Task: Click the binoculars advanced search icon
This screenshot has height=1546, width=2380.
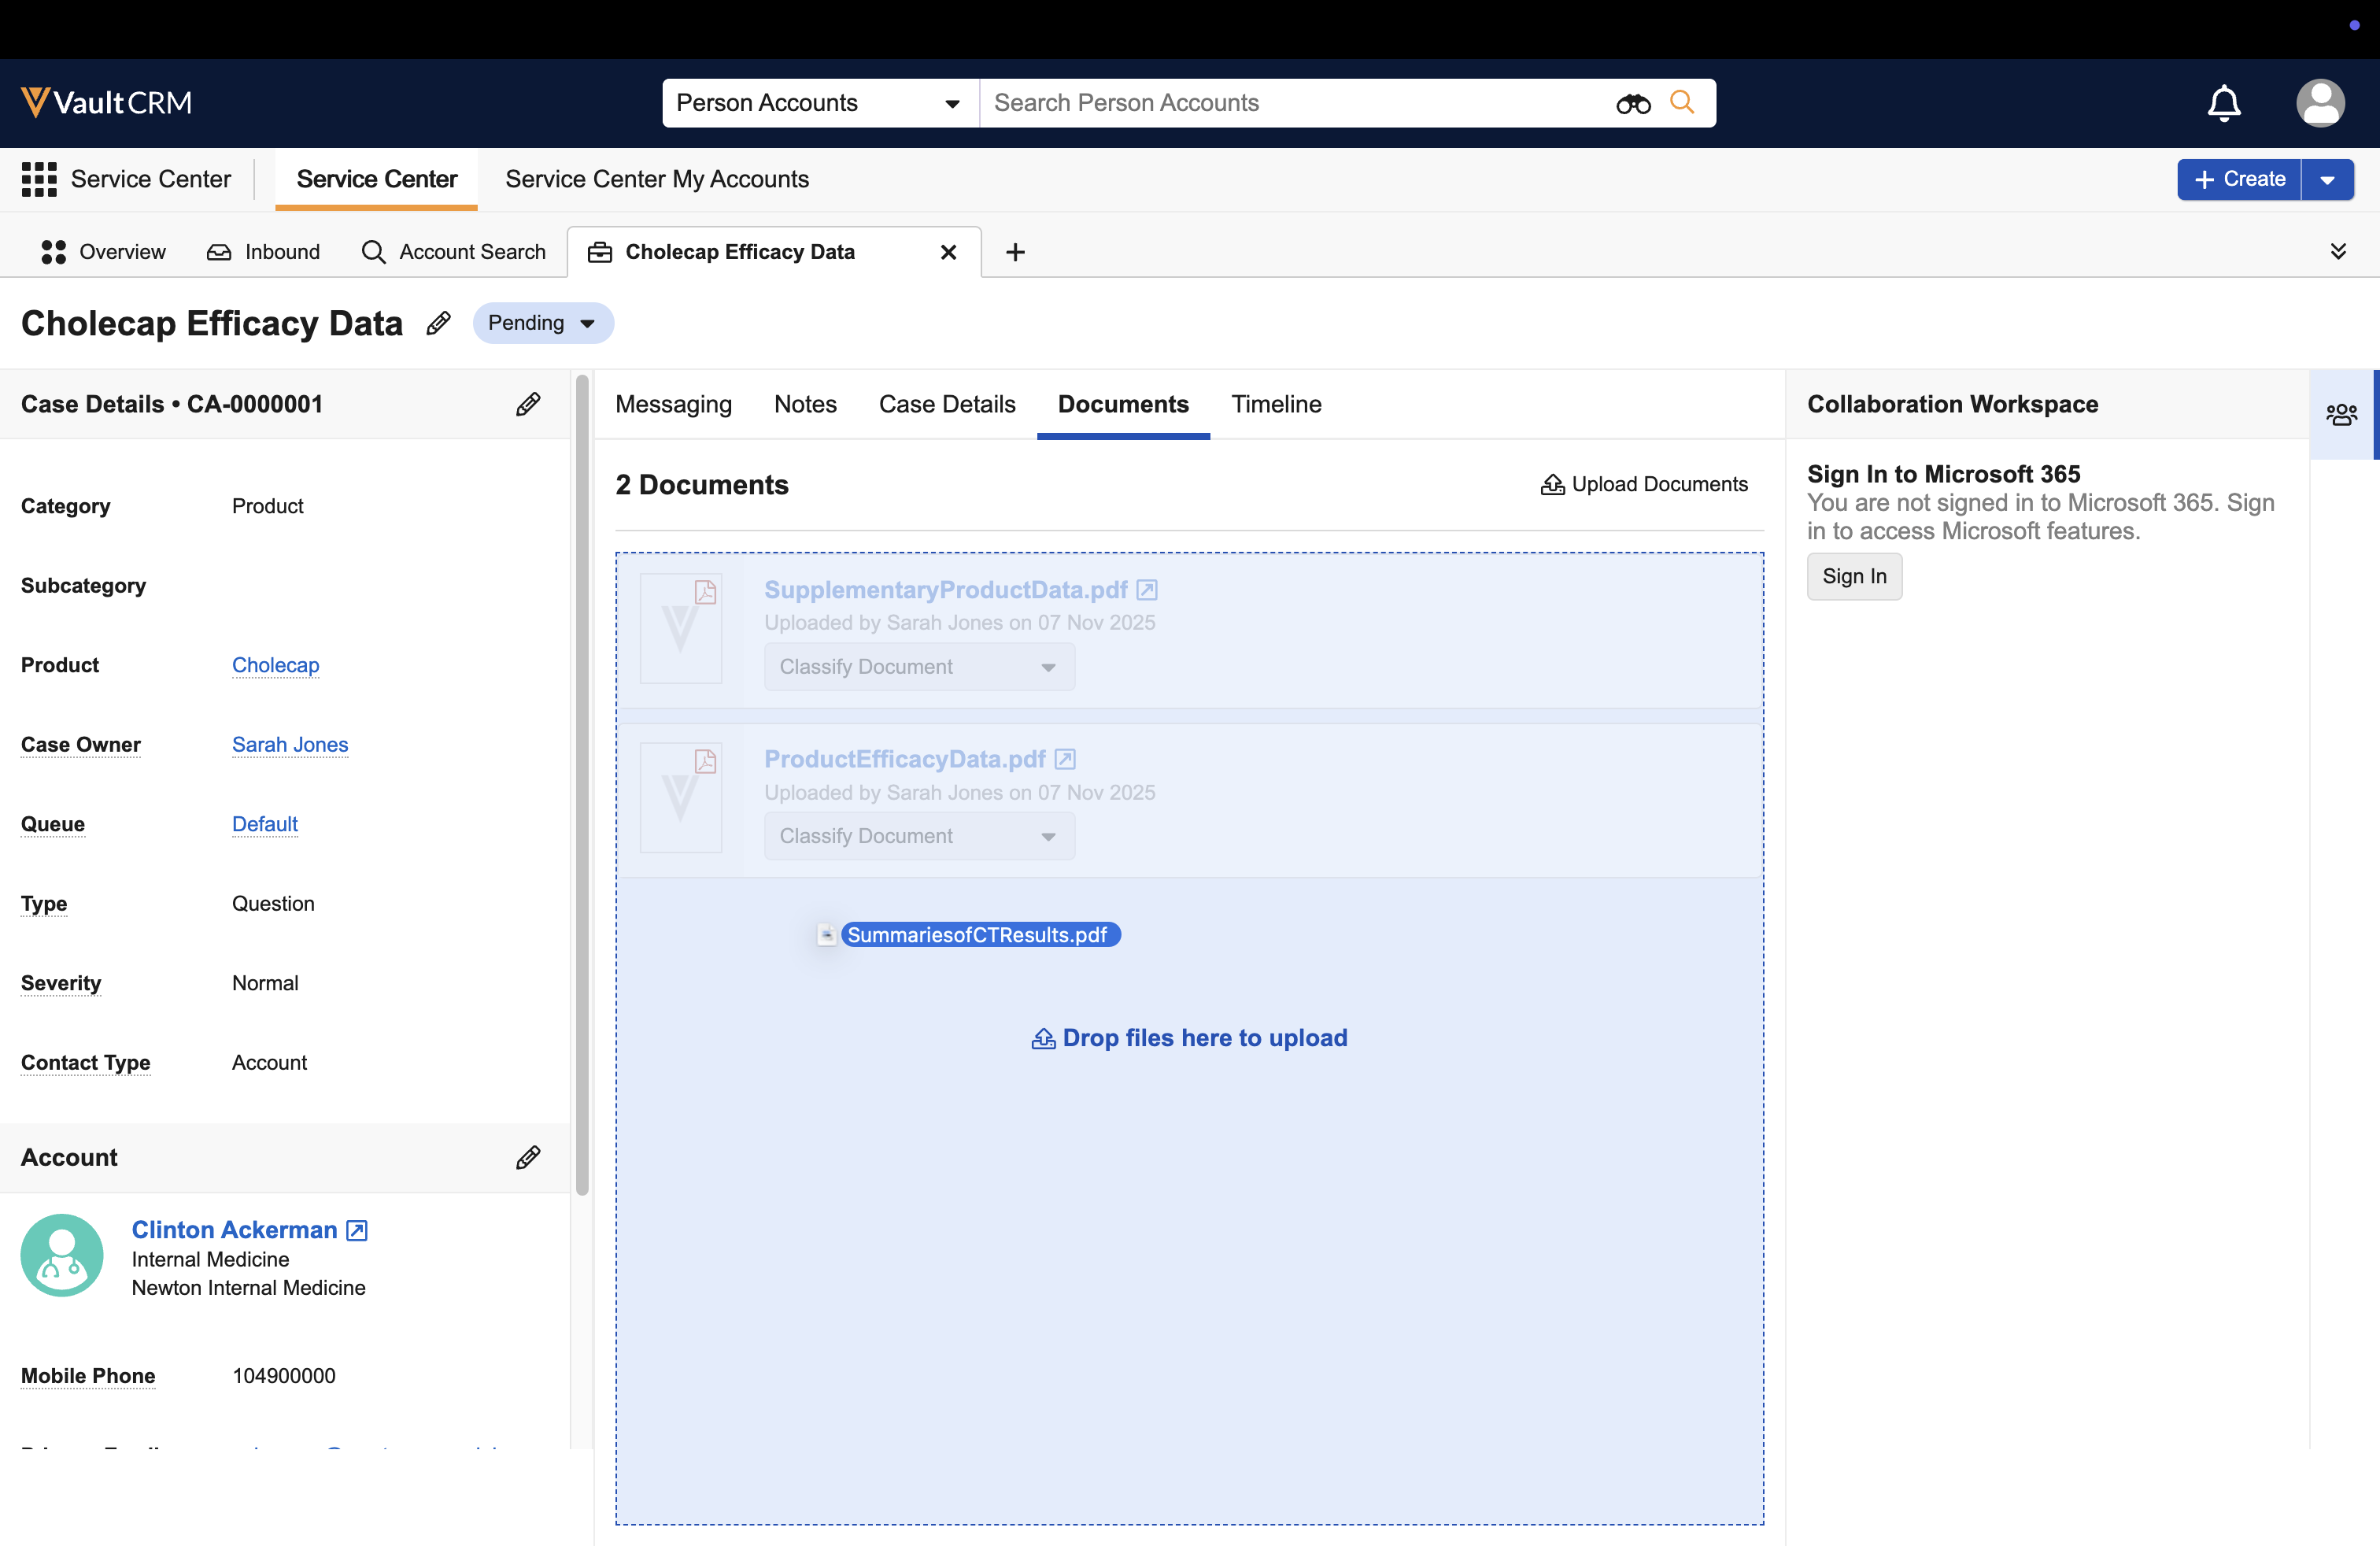Action: (x=1632, y=103)
